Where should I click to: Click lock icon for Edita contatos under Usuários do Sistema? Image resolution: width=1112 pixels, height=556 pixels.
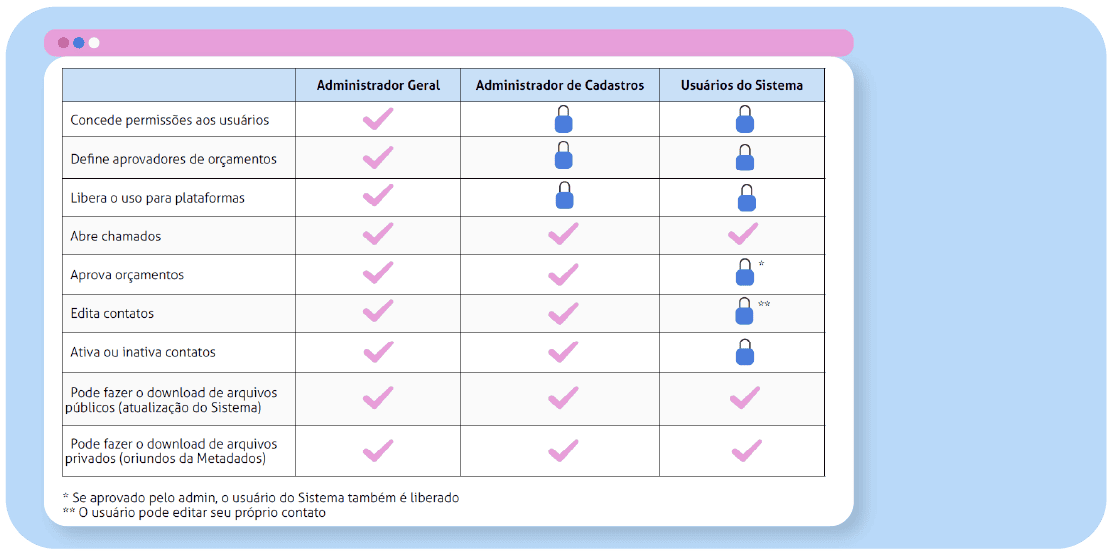(x=744, y=312)
